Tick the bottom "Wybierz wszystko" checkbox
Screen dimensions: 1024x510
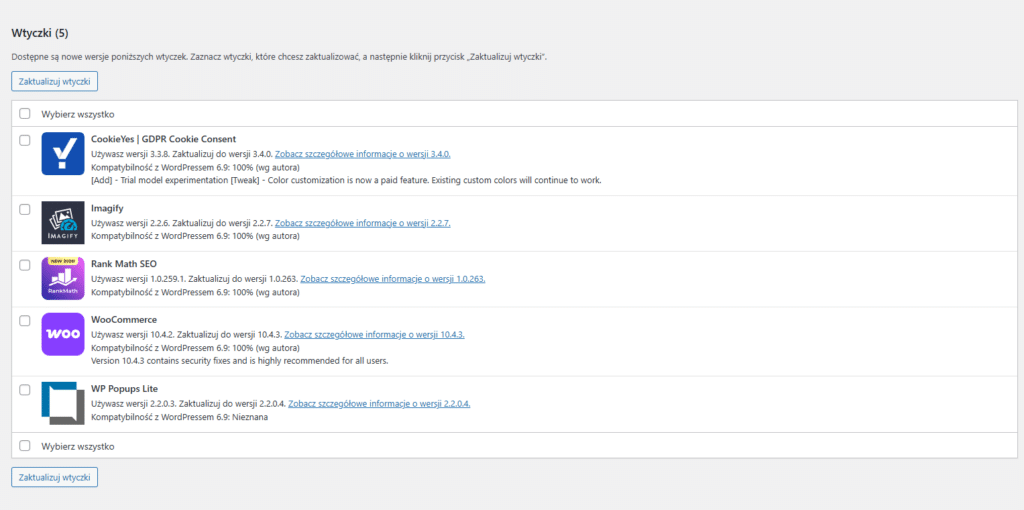(x=25, y=446)
